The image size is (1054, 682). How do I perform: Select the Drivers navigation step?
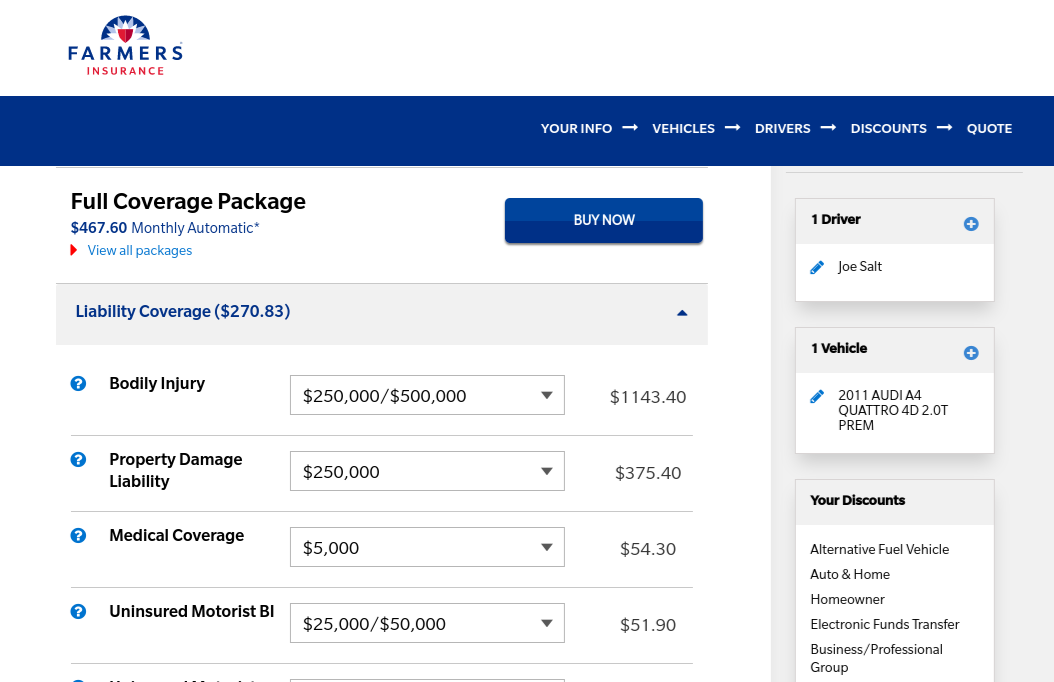pos(782,128)
